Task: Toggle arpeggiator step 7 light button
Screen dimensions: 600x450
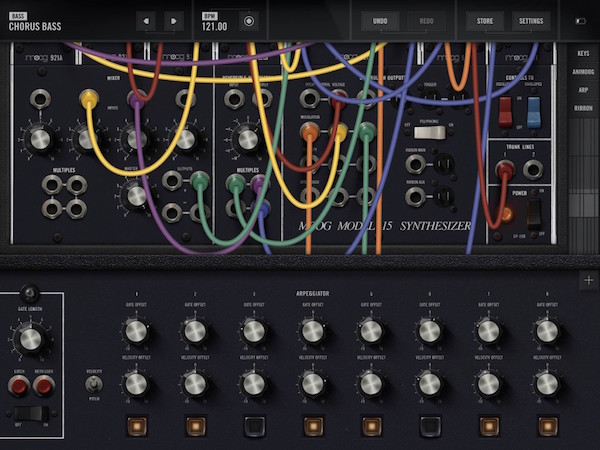Action: tap(489, 426)
